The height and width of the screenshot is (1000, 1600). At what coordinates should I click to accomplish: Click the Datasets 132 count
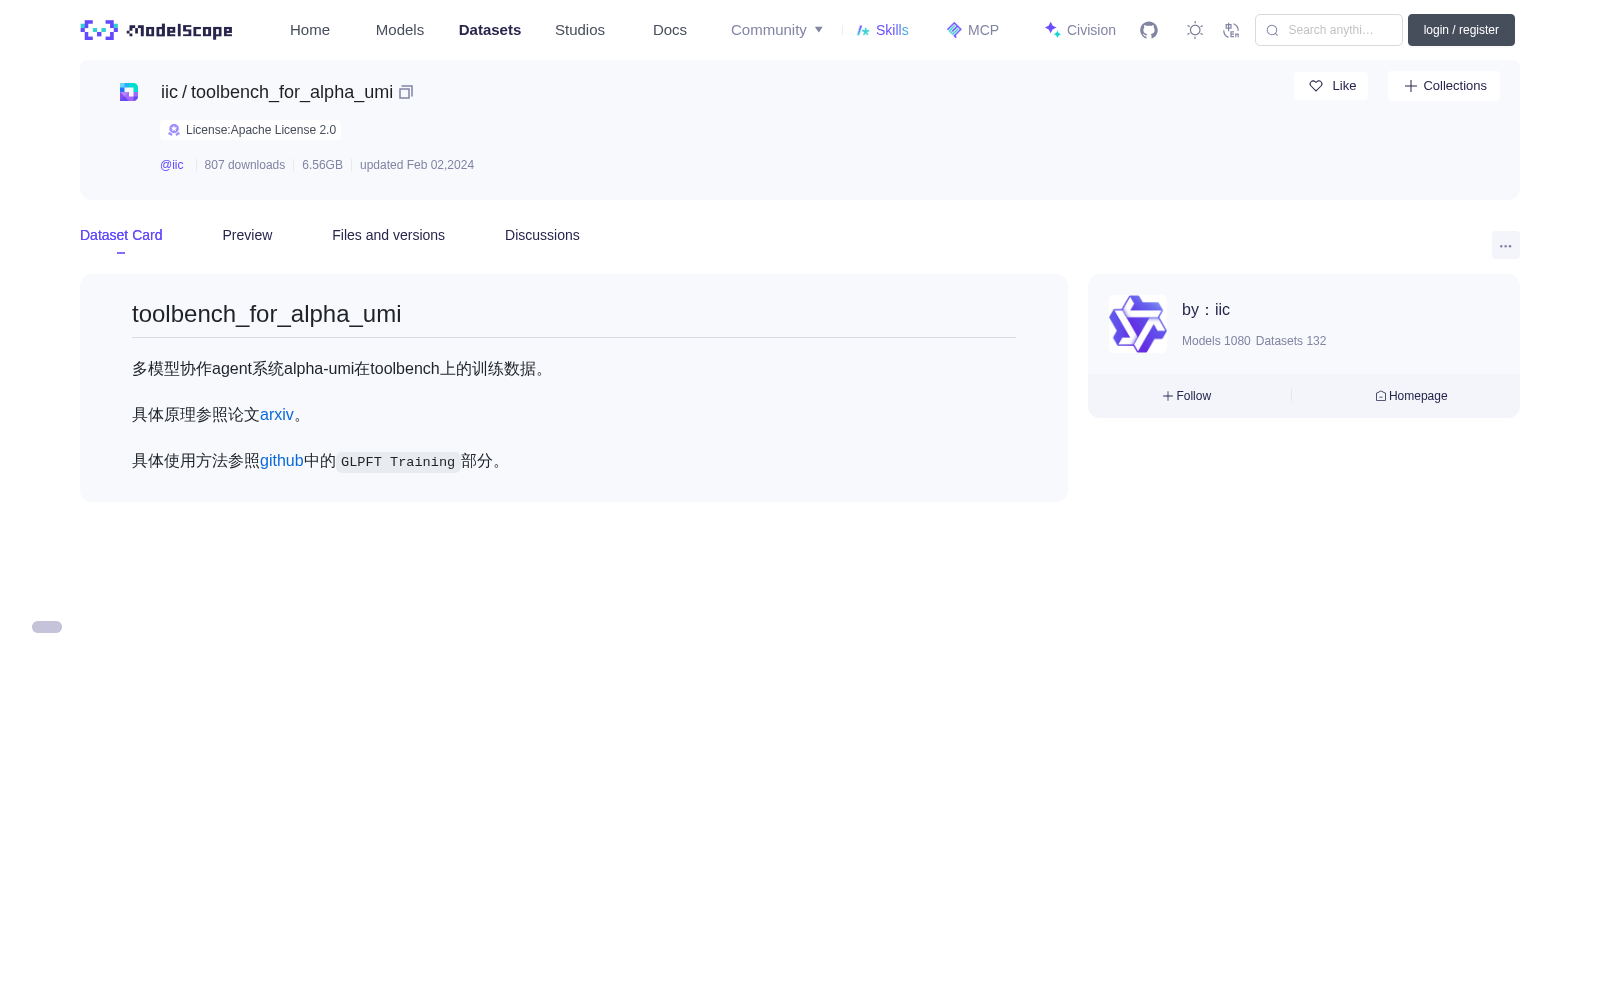click(1291, 341)
